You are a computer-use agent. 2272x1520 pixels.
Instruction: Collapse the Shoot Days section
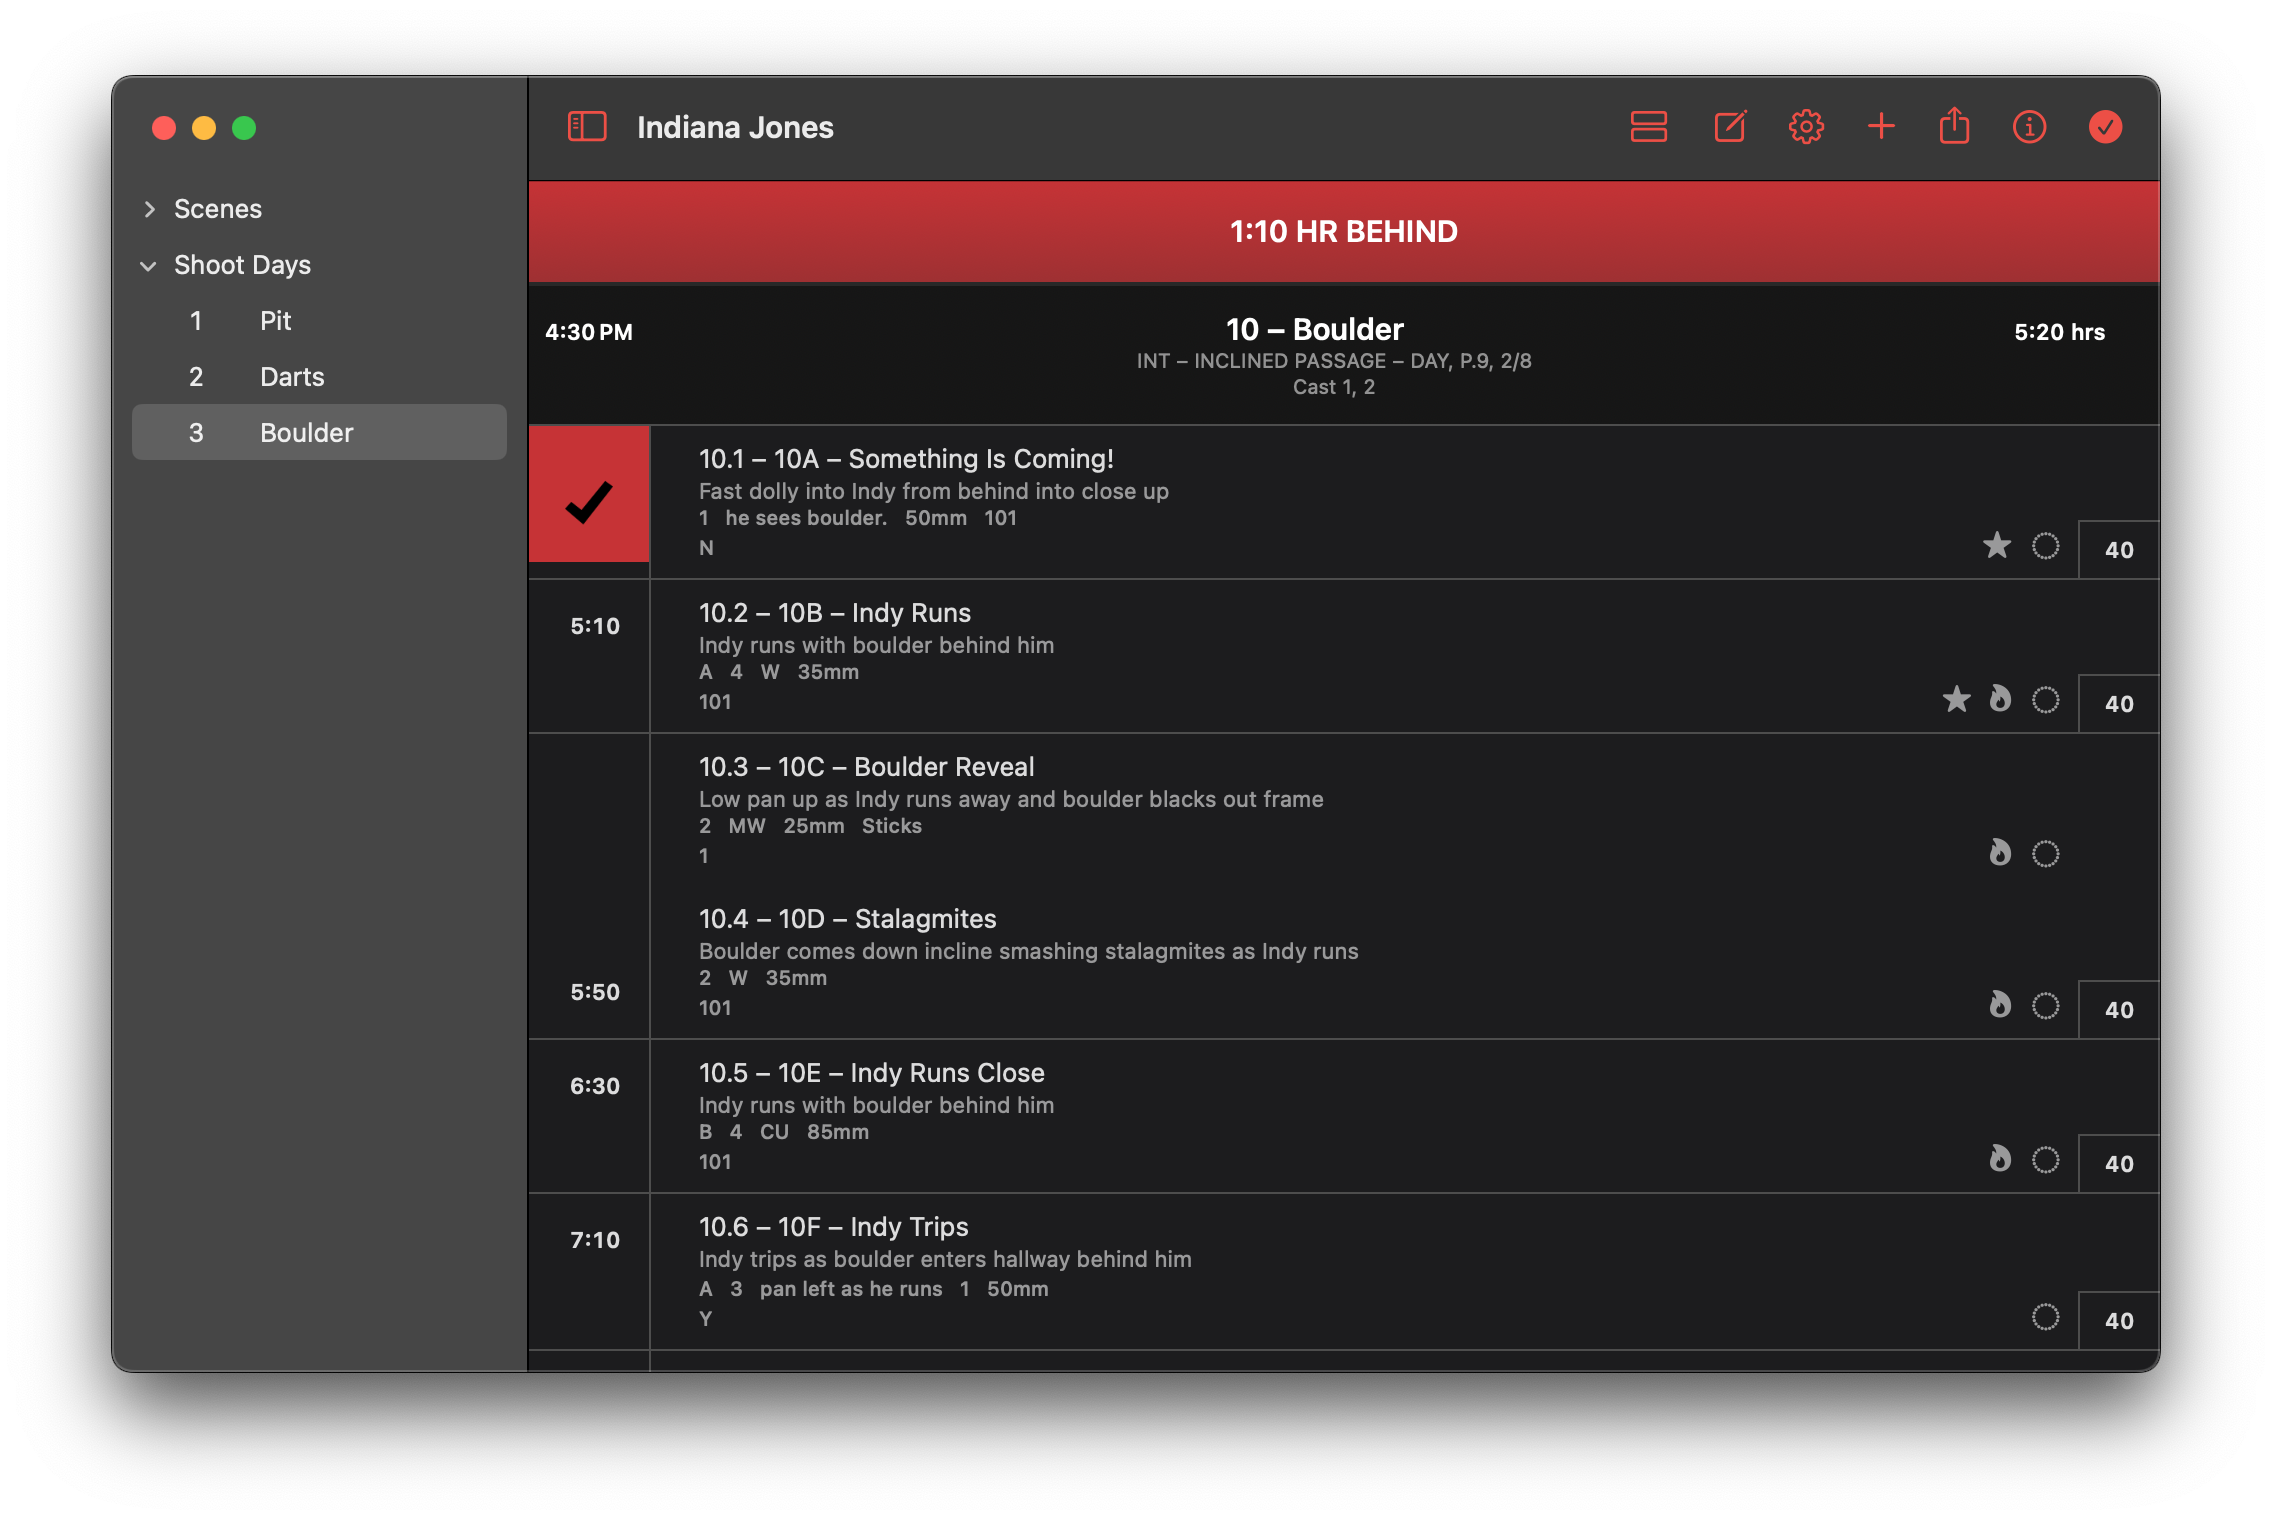[x=149, y=266]
